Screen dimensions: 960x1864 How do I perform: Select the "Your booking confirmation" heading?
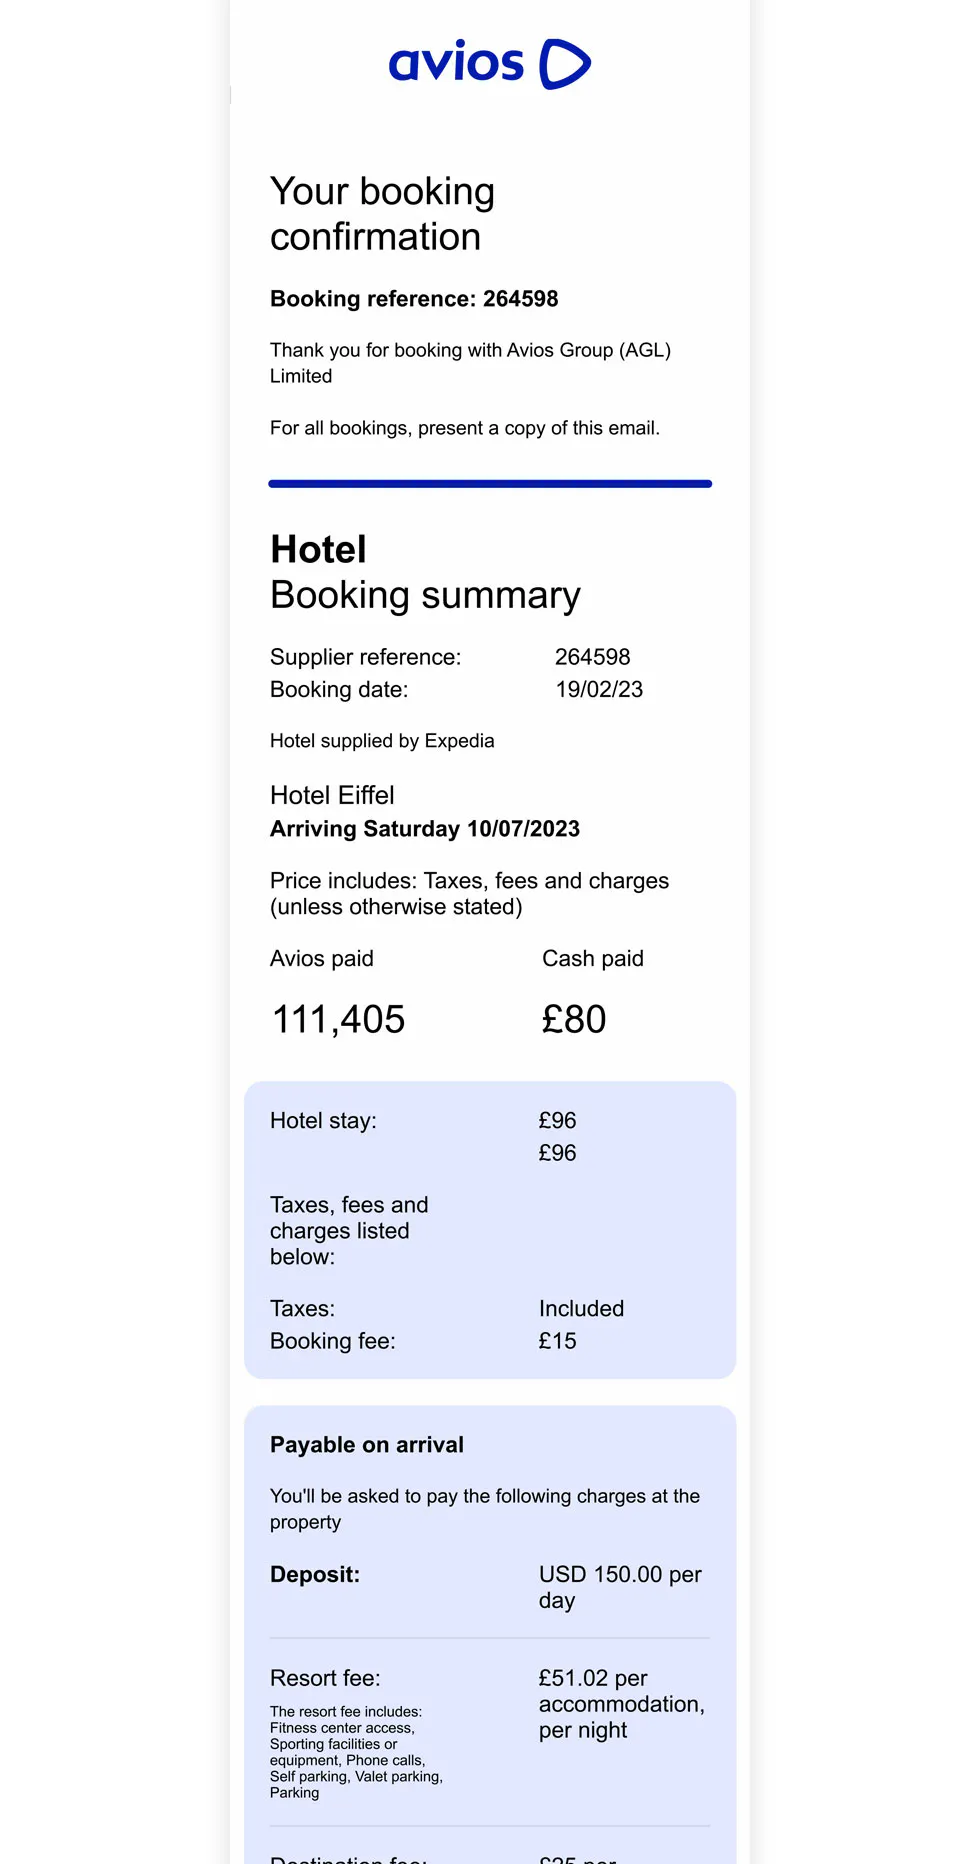click(x=382, y=214)
